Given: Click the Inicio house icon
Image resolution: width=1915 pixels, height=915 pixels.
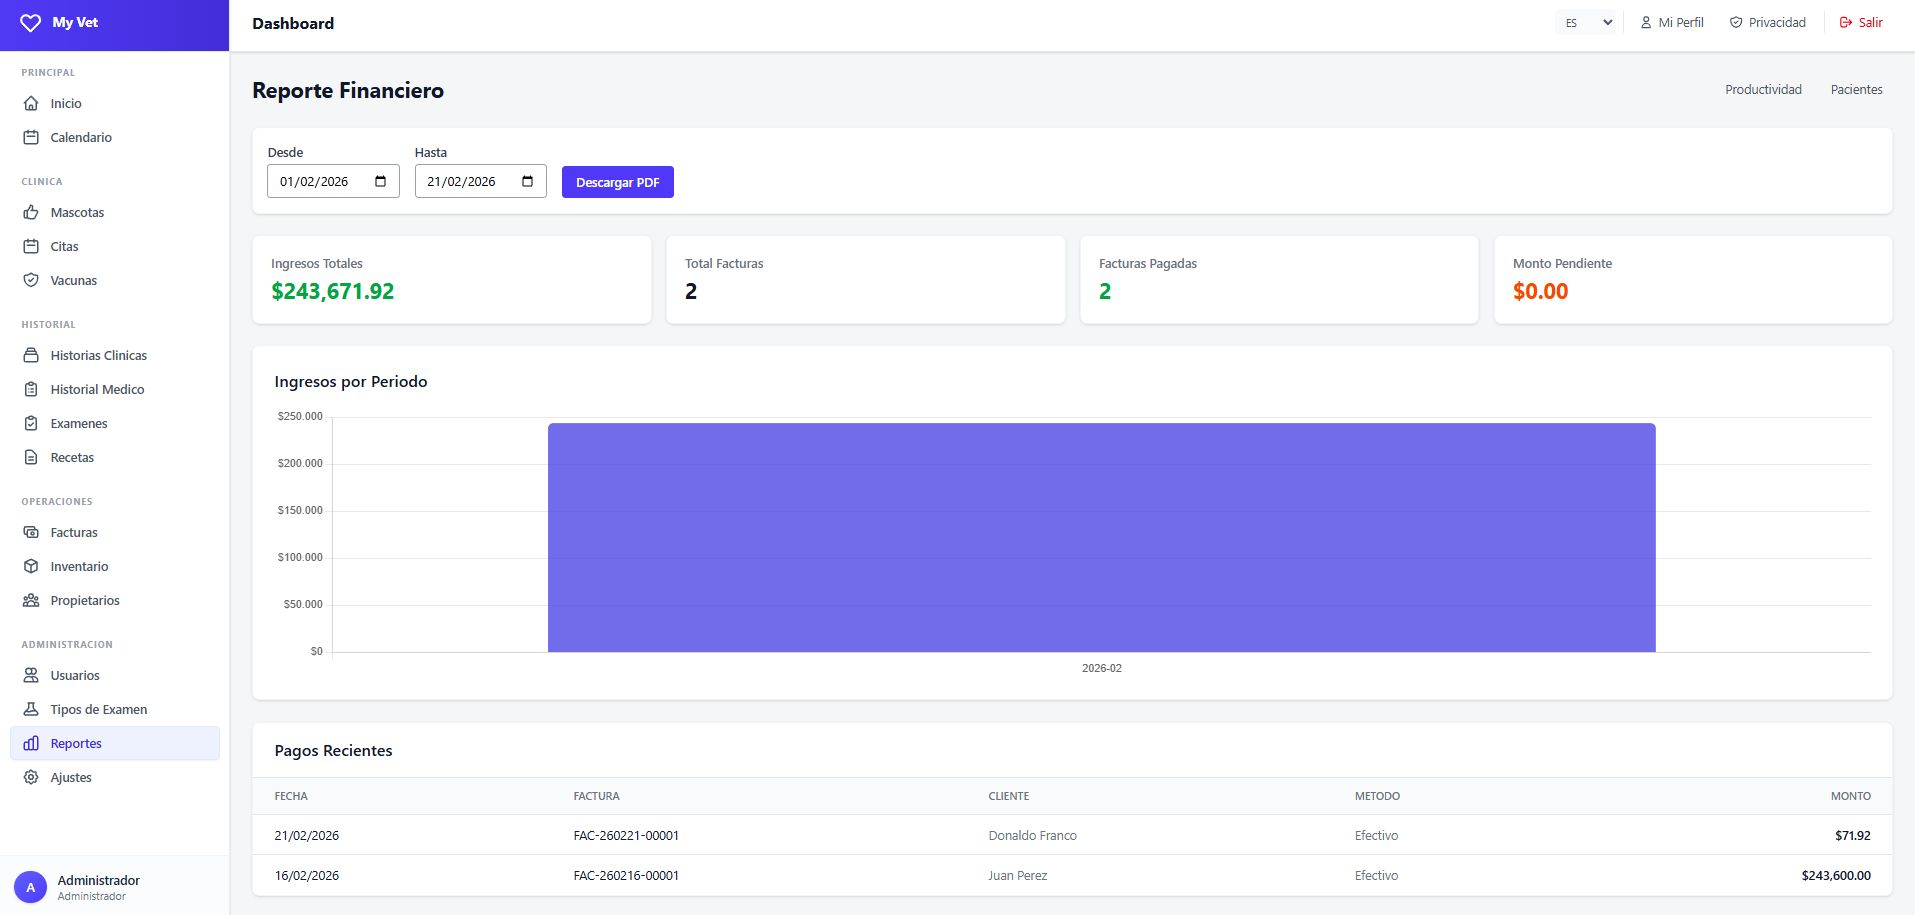Looking at the screenshot, I should pyautogui.click(x=31, y=103).
